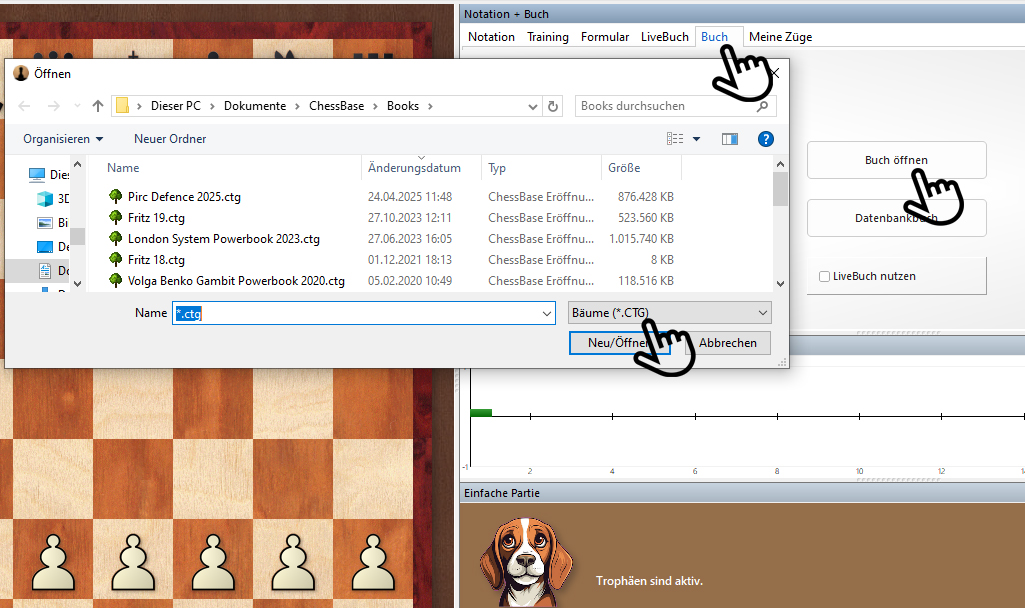Switch to the Training tab
This screenshot has width=1025, height=608.
click(x=547, y=37)
